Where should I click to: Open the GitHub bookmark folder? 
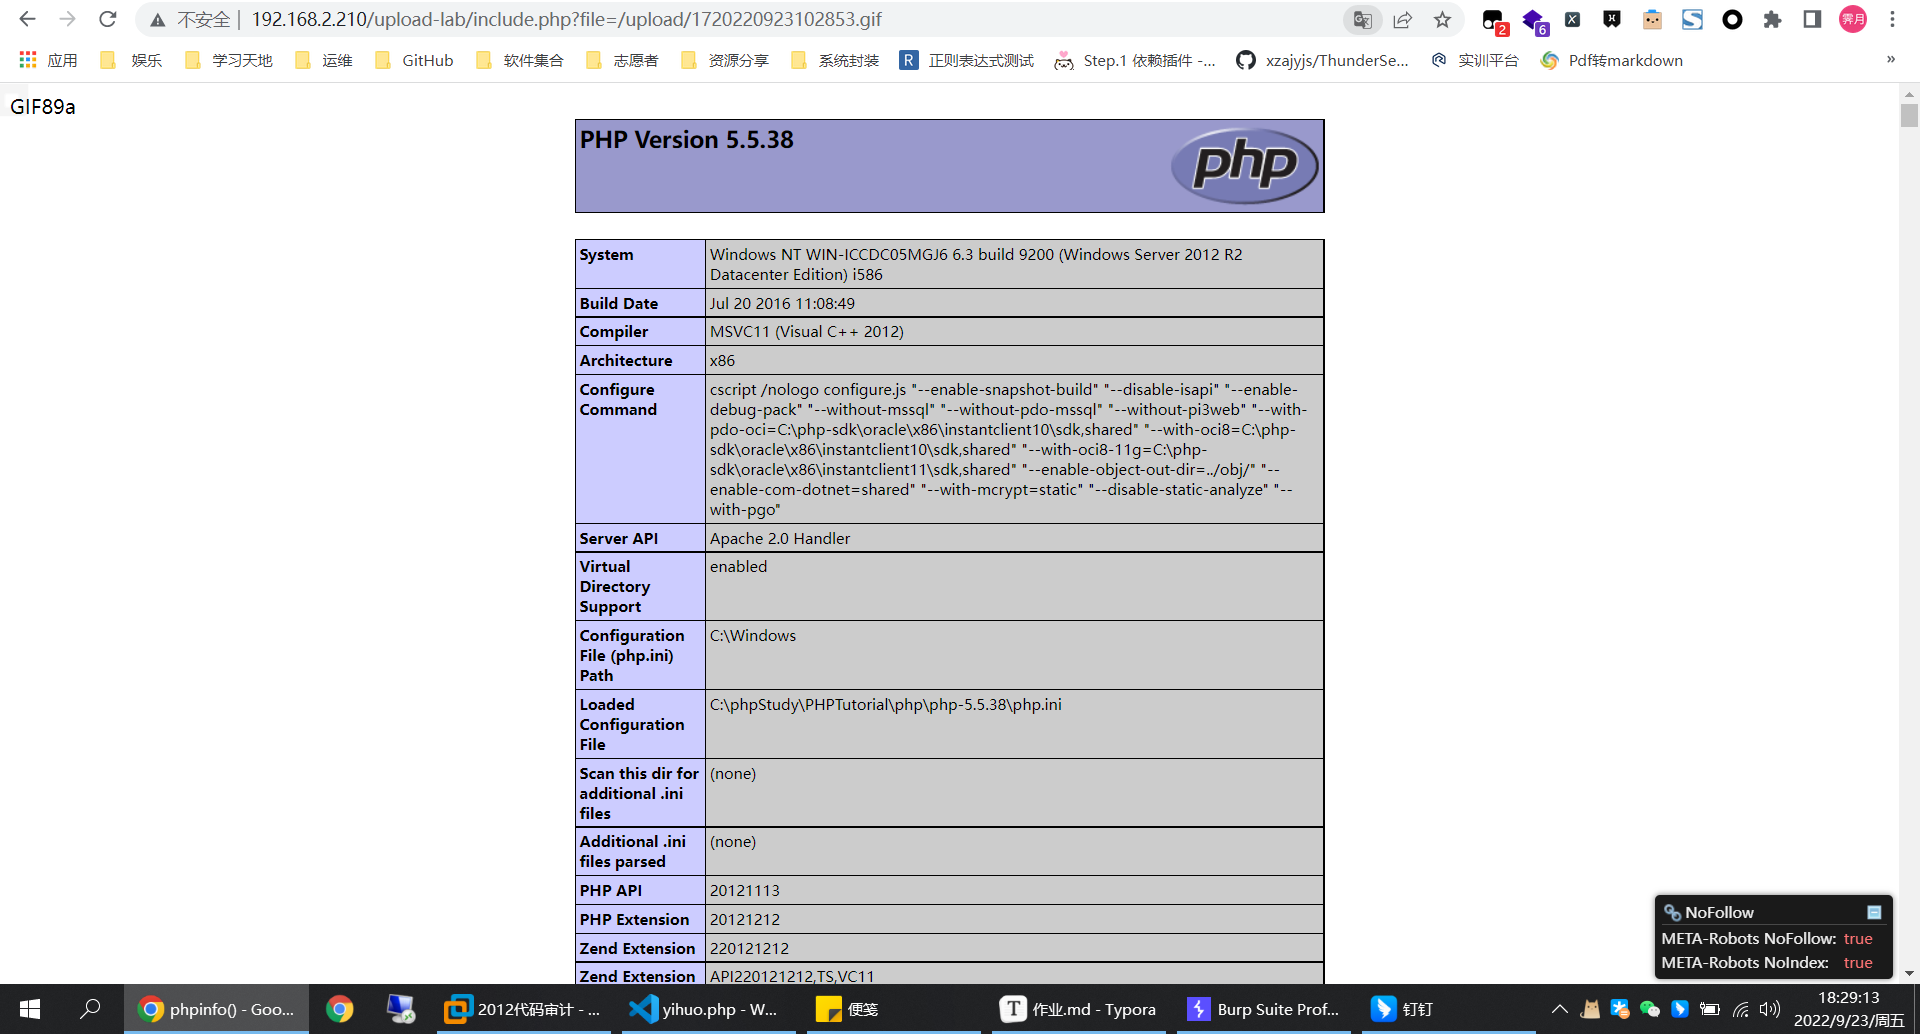coord(414,60)
